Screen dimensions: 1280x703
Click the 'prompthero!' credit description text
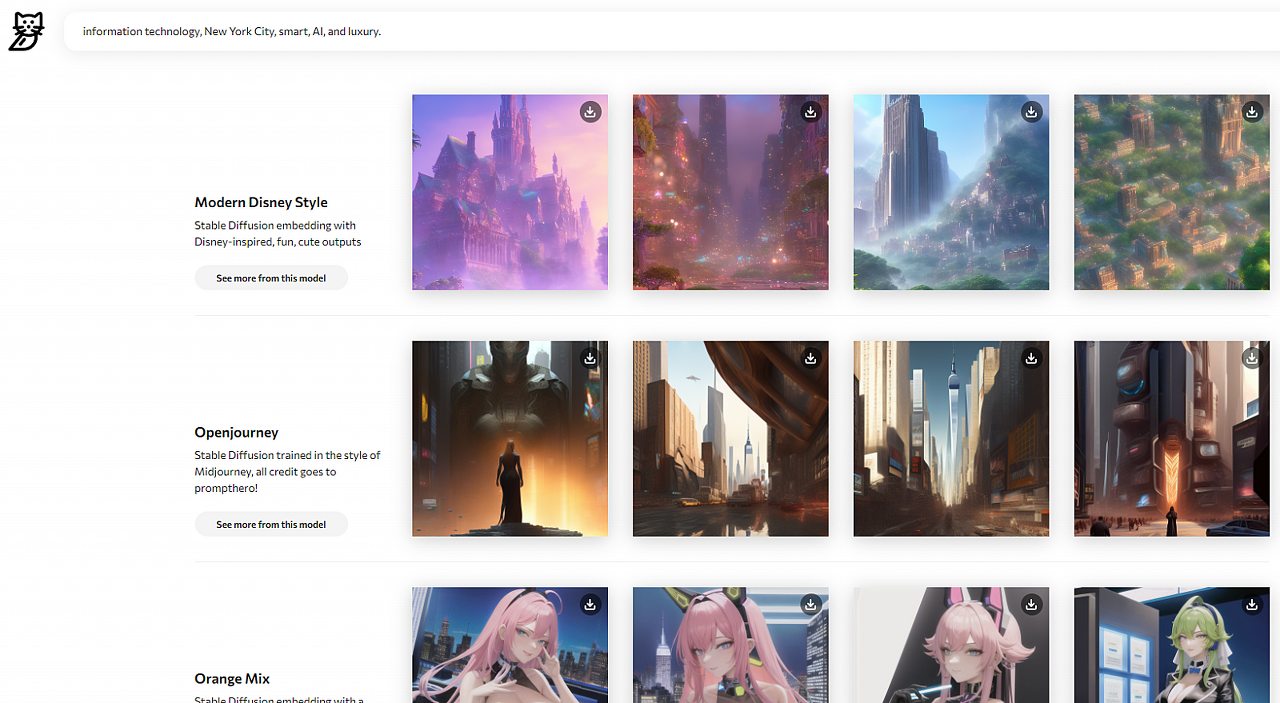(x=288, y=471)
